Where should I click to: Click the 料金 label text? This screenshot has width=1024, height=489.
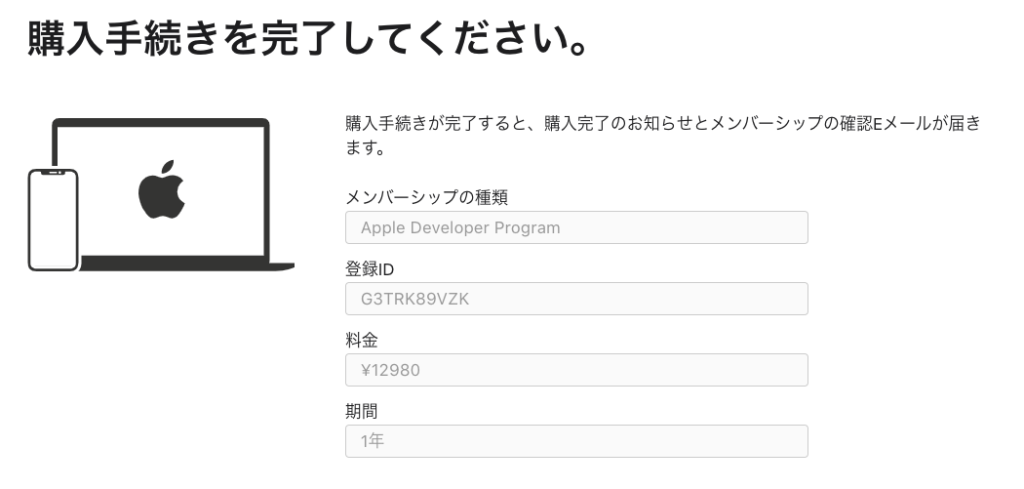tap(360, 339)
